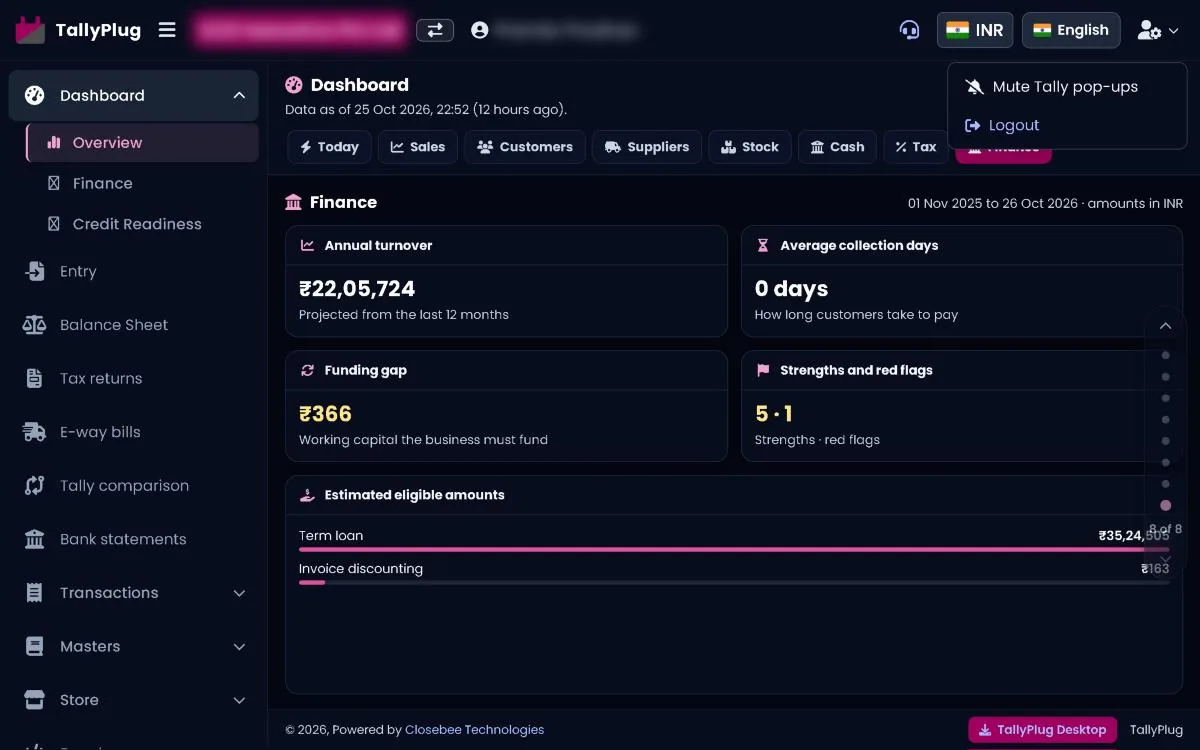The width and height of the screenshot is (1200, 750).
Task: Expand the Transactions sidebar menu
Action: pyautogui.click(x=133, y=593)
